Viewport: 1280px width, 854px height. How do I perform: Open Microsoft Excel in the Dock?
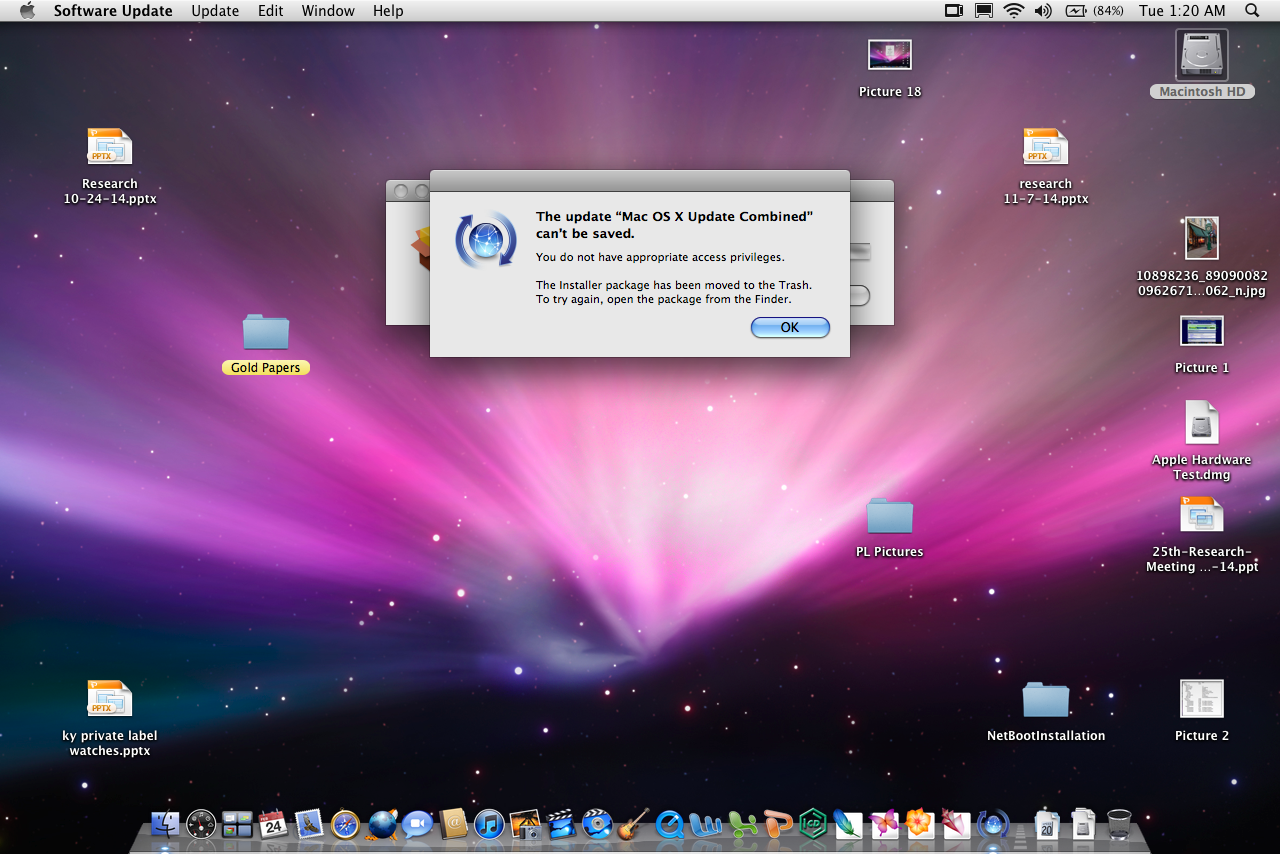click(742, 824)
